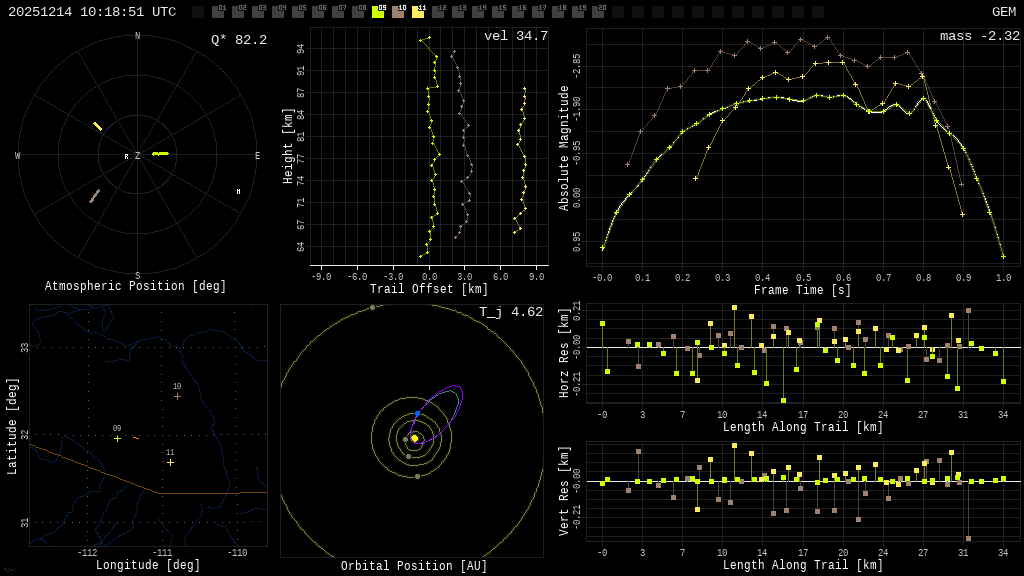Click the GEM shower label
Viewport: 1024px width, 576px height.
[1003, 12]
